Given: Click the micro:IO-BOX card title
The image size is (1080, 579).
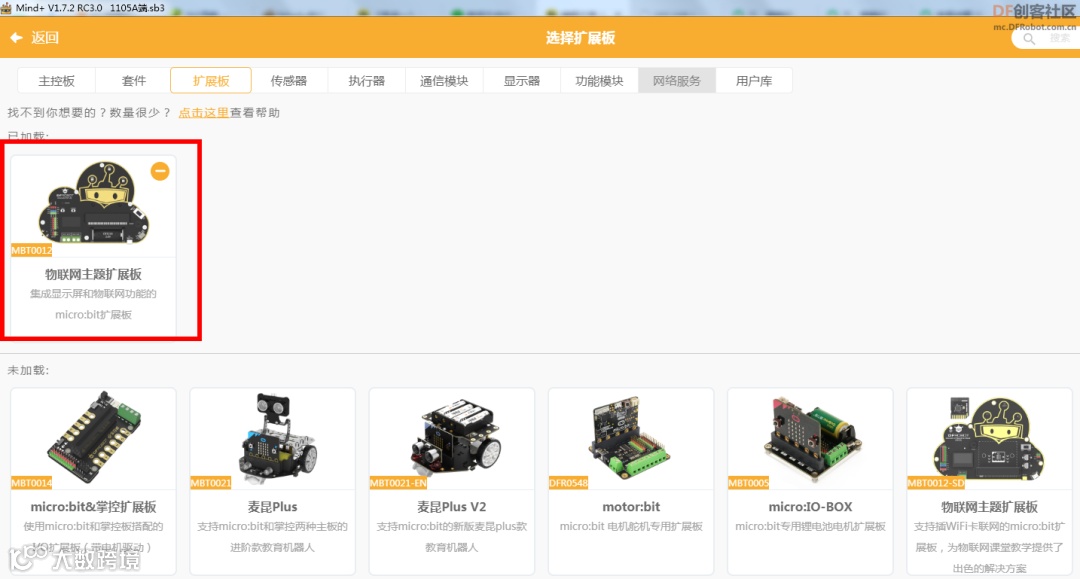Looking at the screenshot, I should (x=810, y=507).
